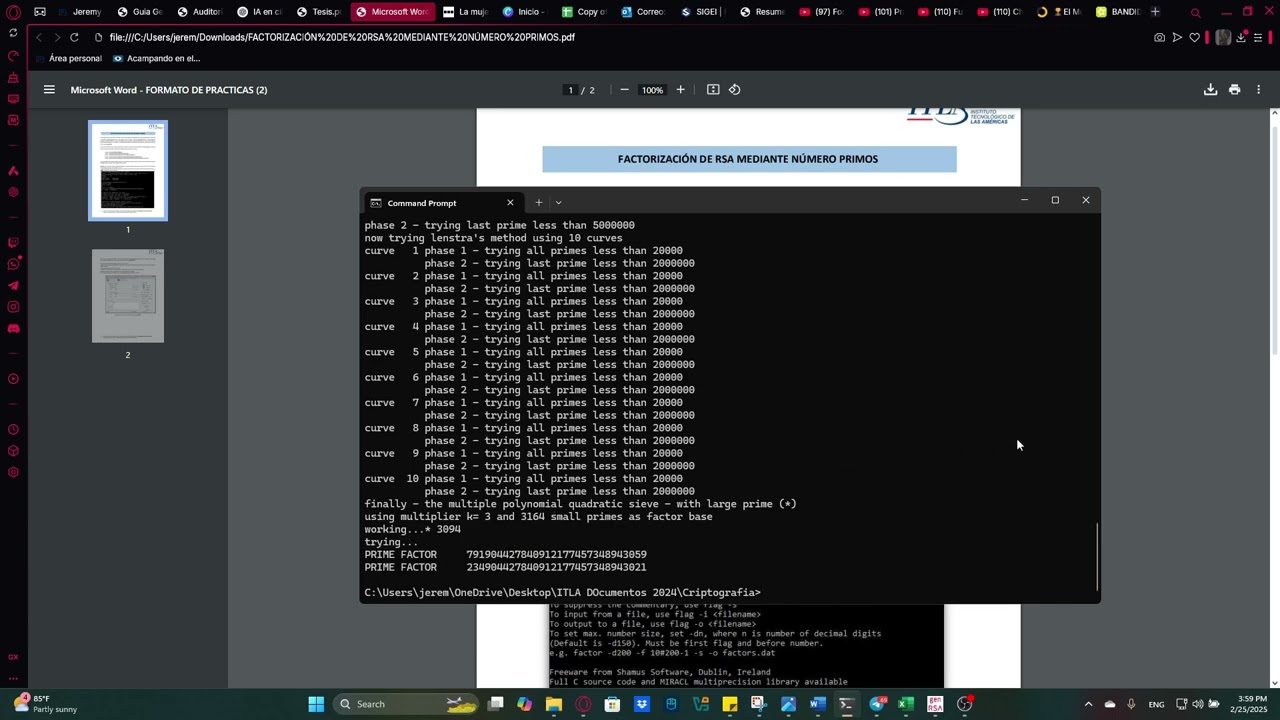Reload the browser page
This screenshot has height=720, width=1280.
click(x=74, y=37)
